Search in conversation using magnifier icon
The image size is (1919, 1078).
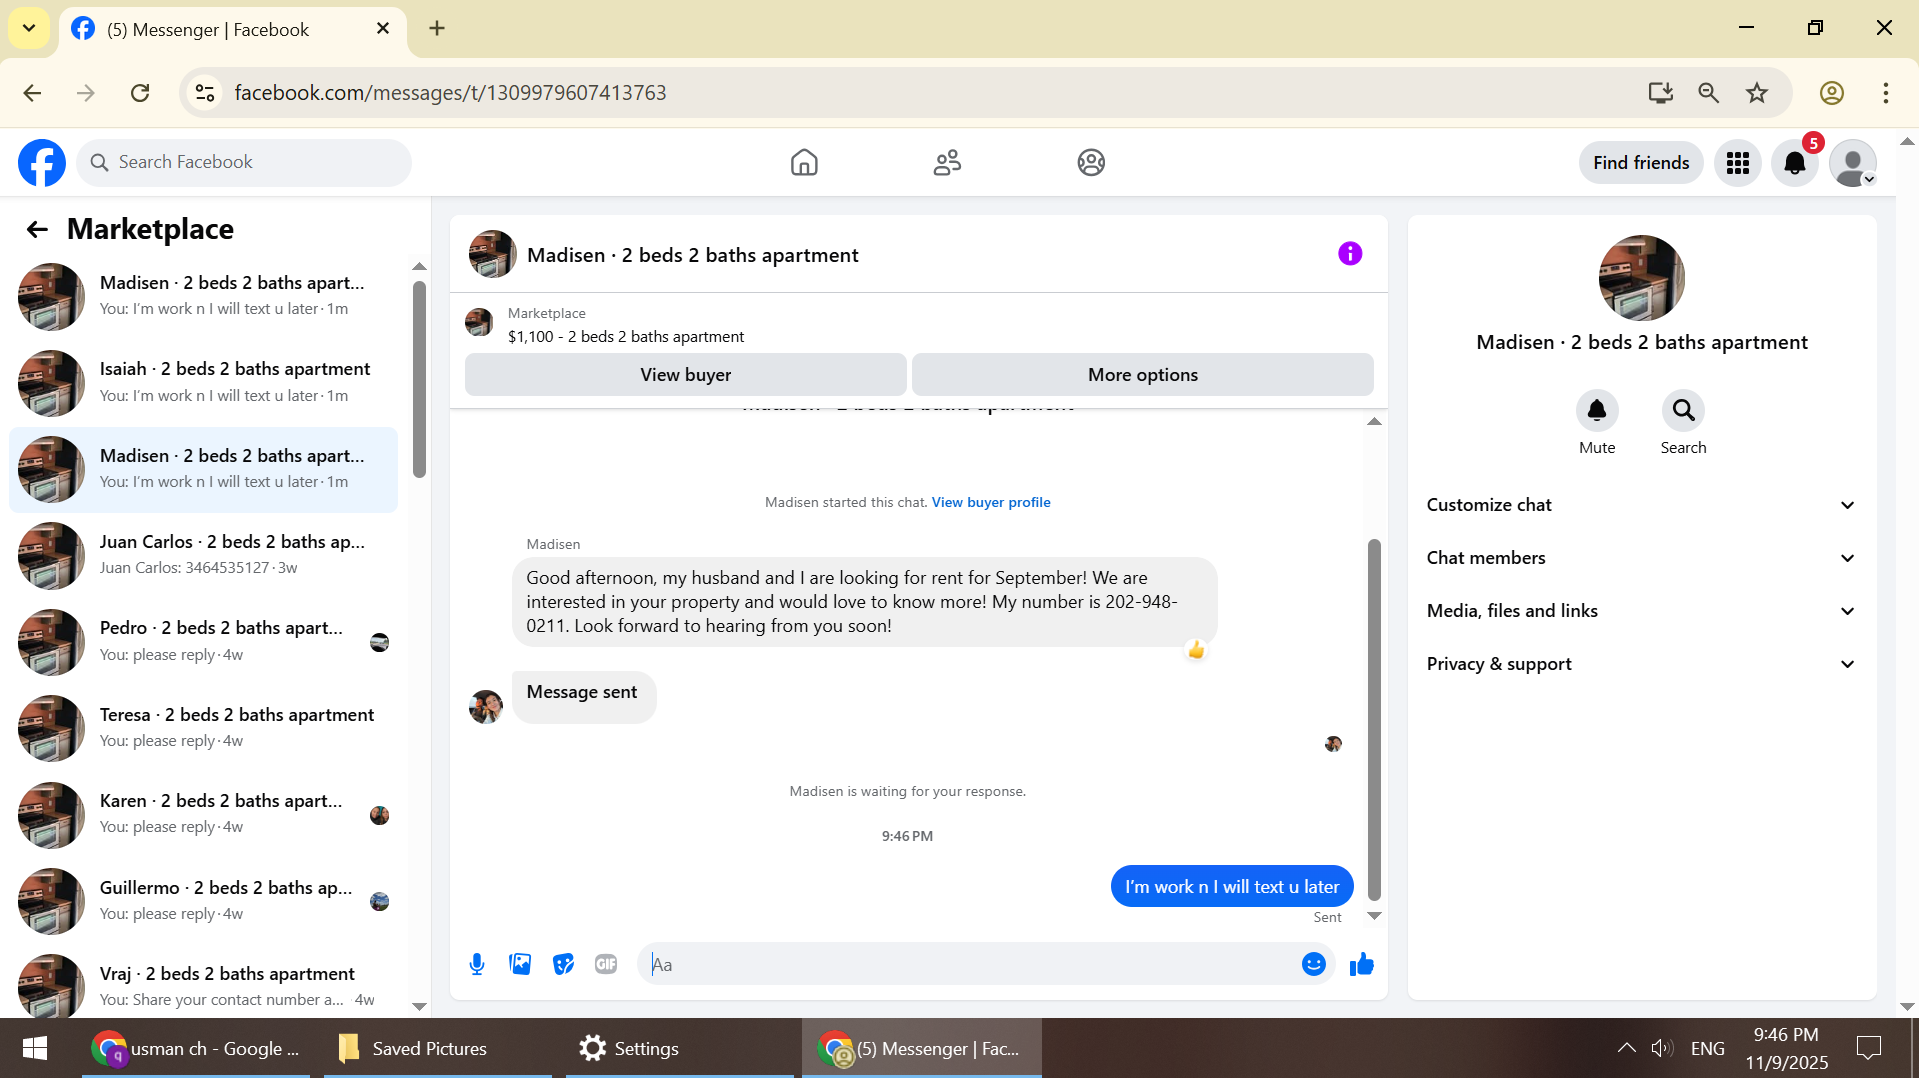point(1684,410)
